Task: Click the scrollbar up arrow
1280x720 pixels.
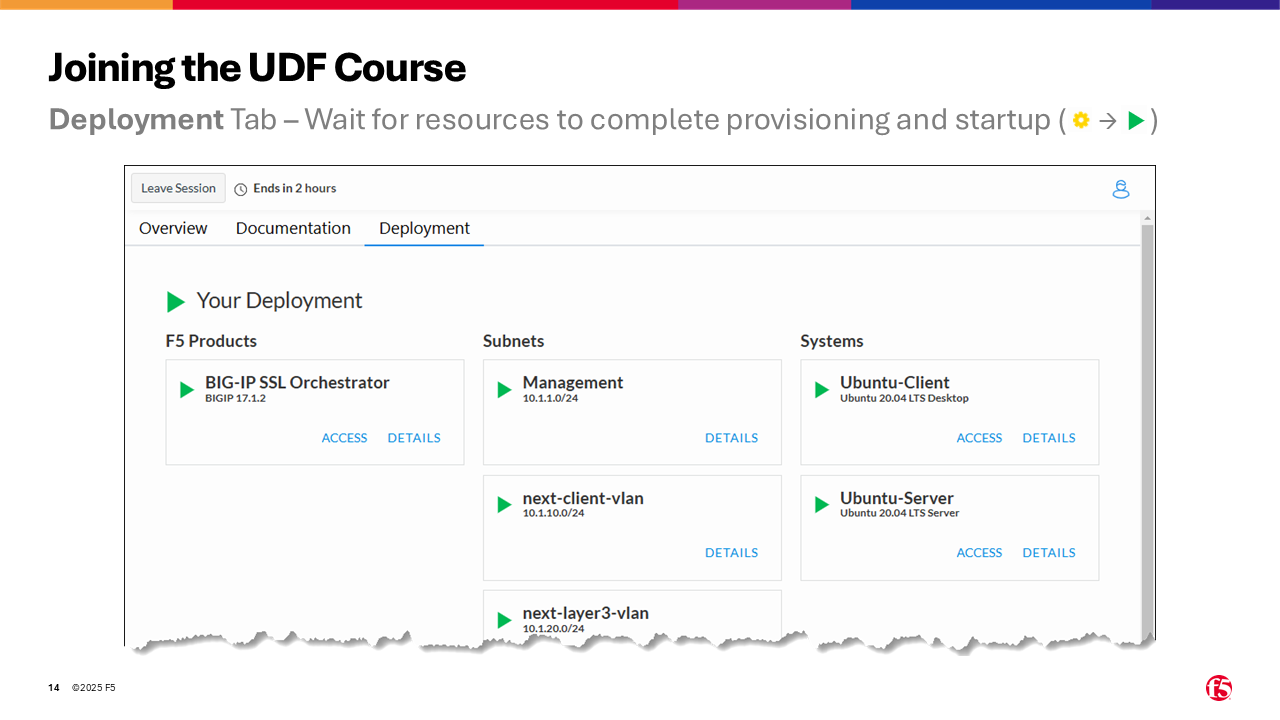Action: (1147, 218)
